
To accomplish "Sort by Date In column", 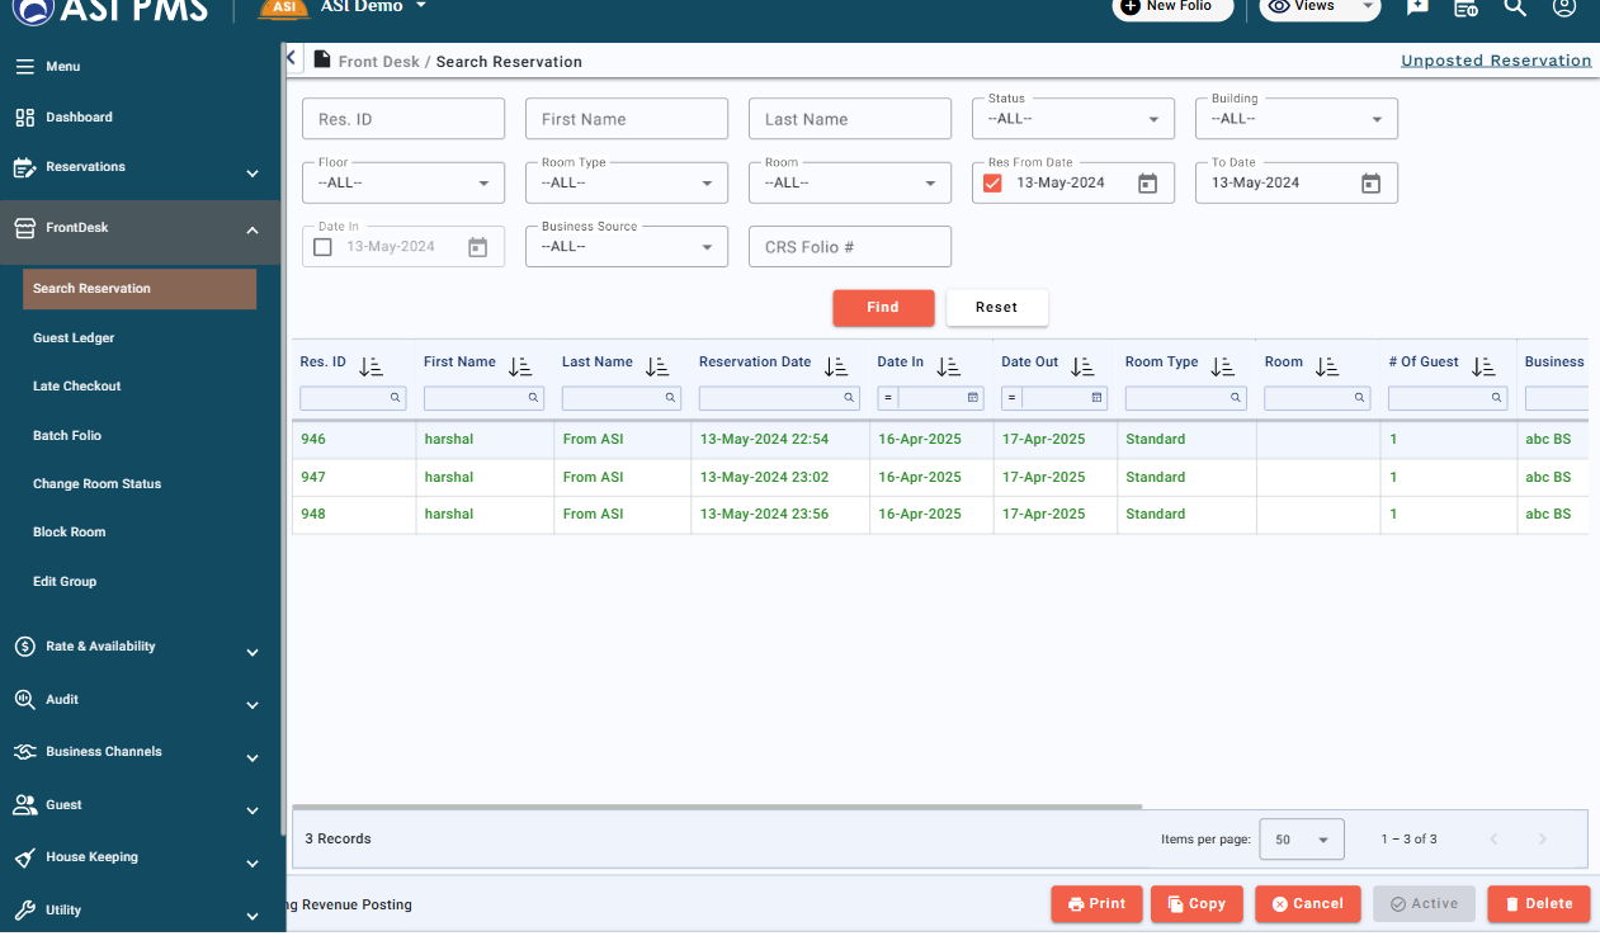I will [x=948, y=367].
